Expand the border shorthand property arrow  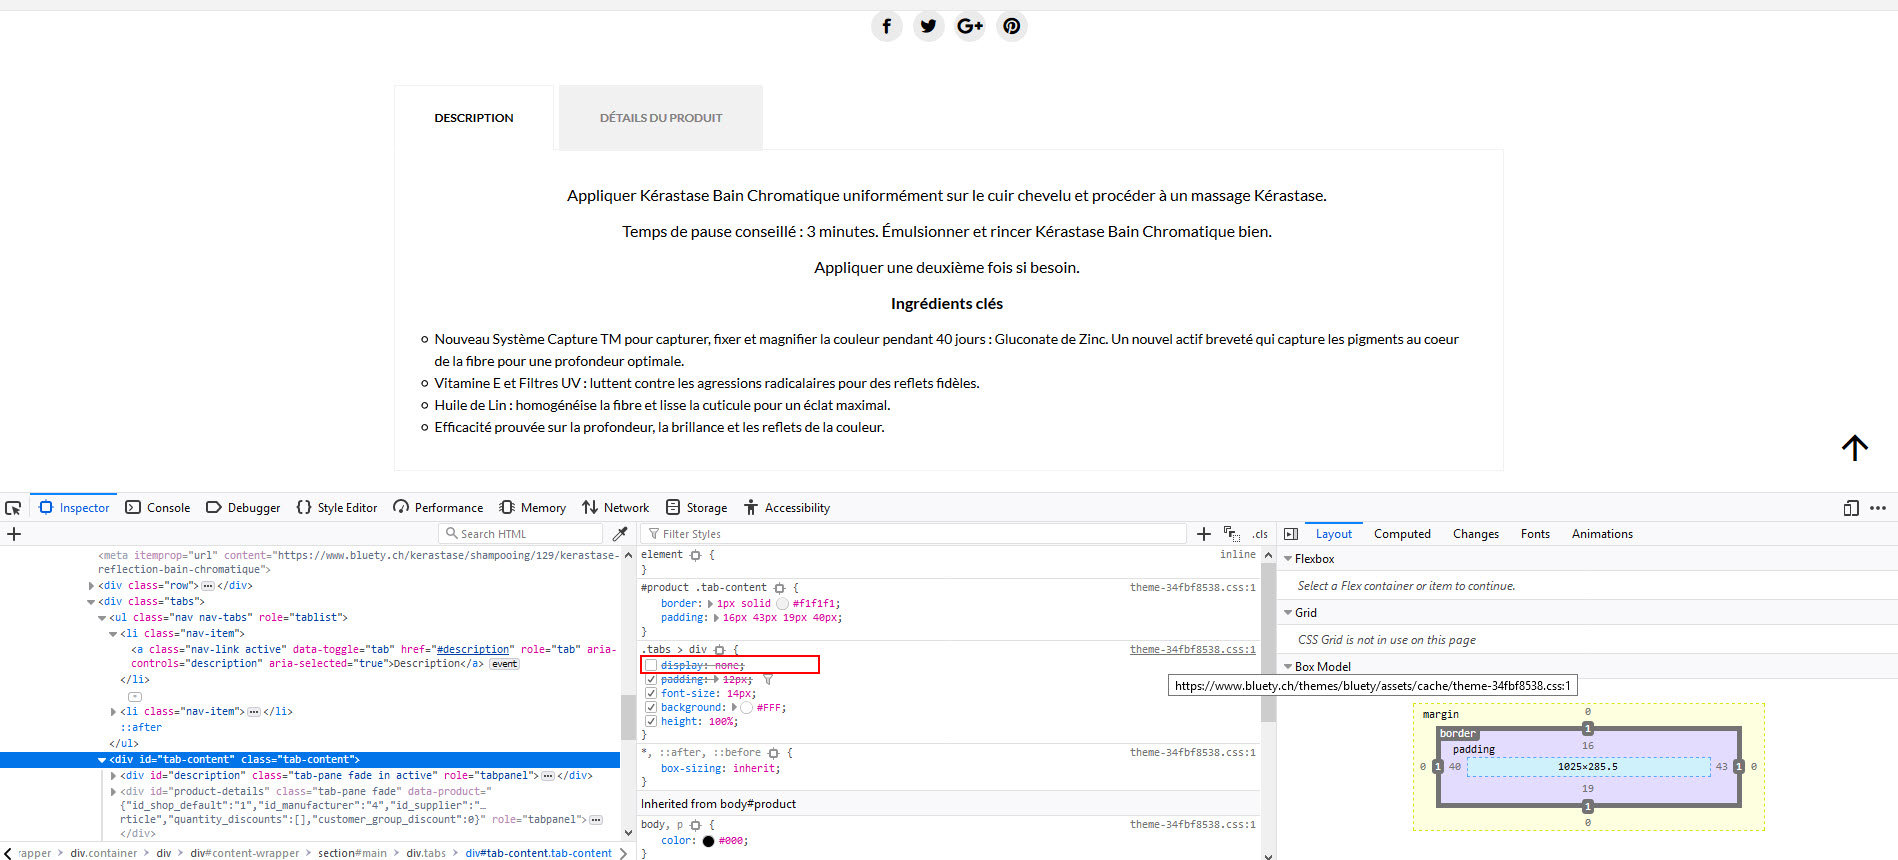point(711,604)
